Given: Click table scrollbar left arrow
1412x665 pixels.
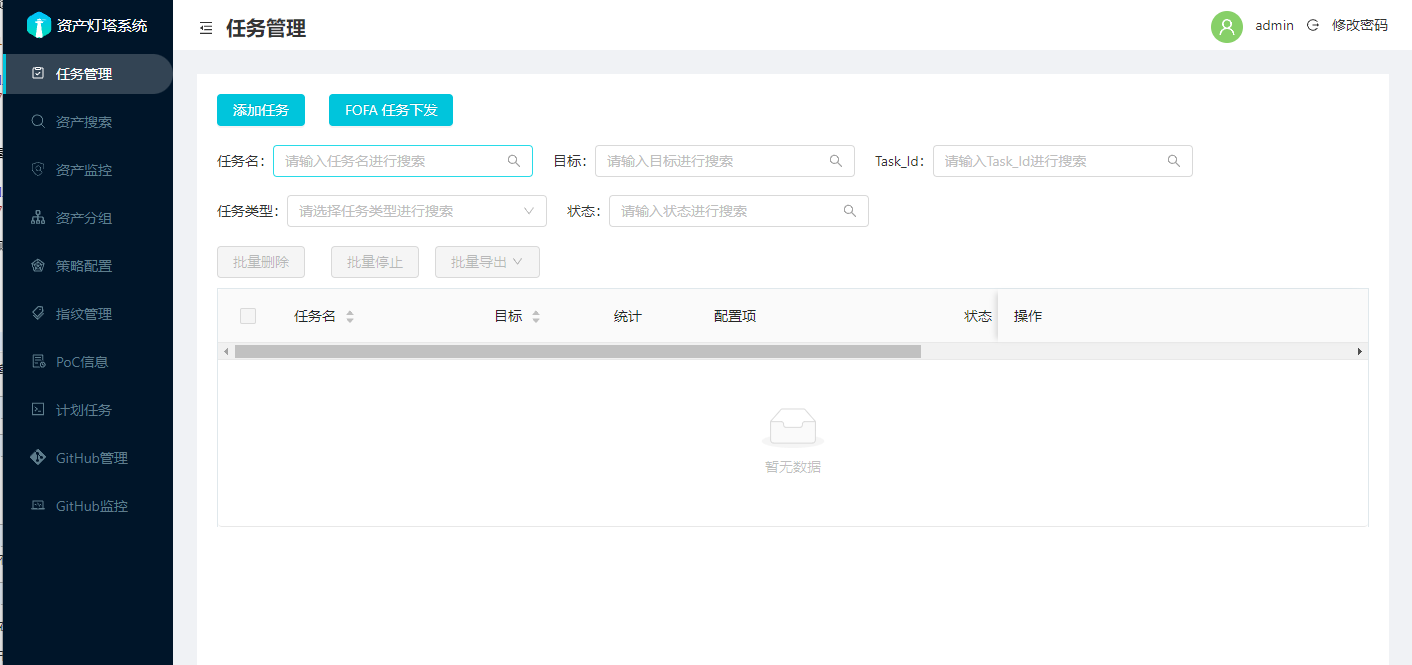Looking at the screenshot, I should click(x=226, y=351).
